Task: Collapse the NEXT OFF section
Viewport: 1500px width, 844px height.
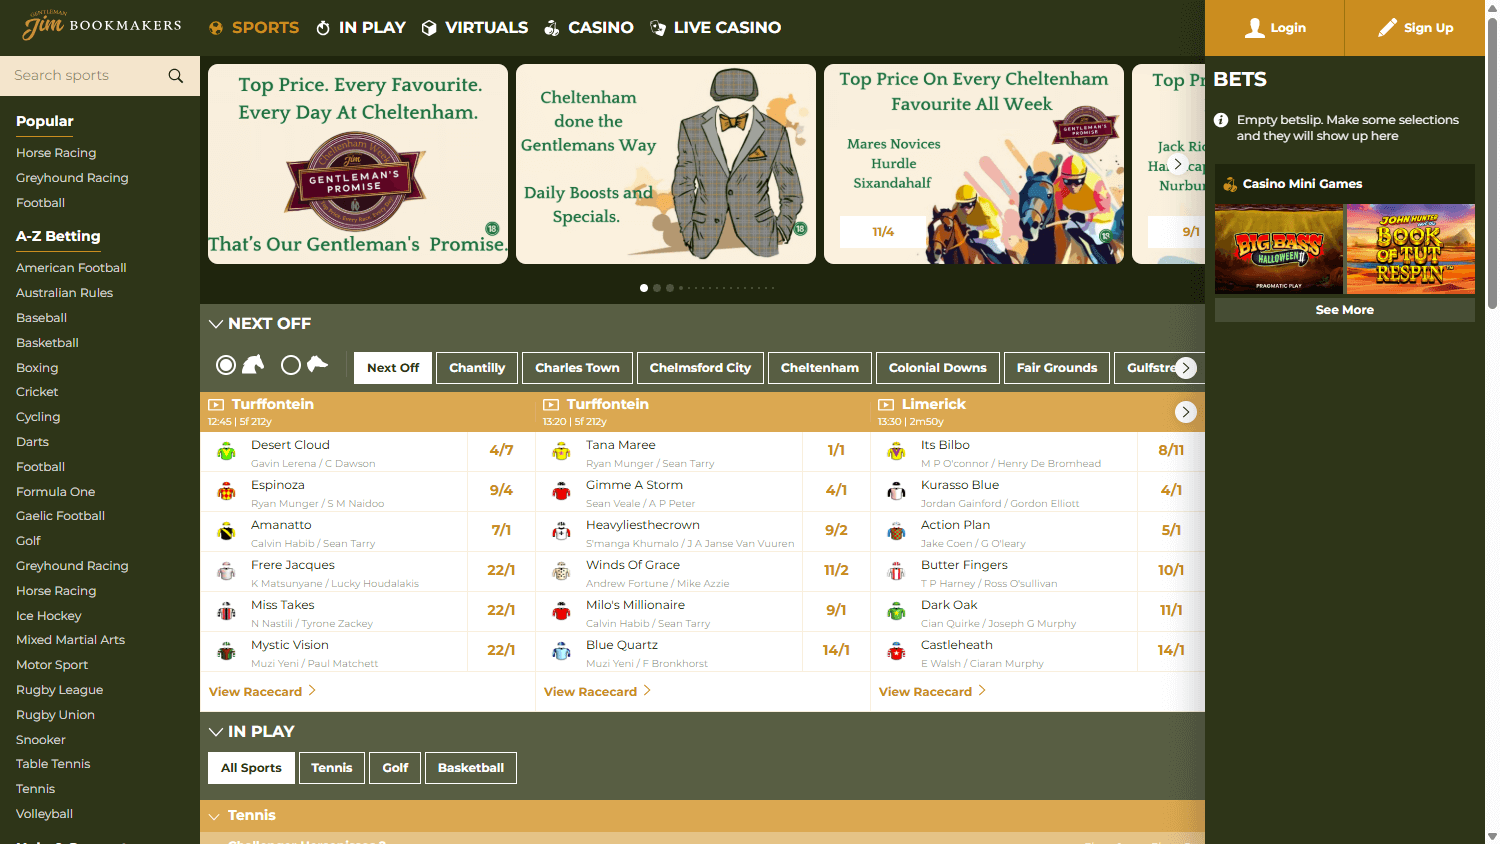Action: [x=215, y=324]
